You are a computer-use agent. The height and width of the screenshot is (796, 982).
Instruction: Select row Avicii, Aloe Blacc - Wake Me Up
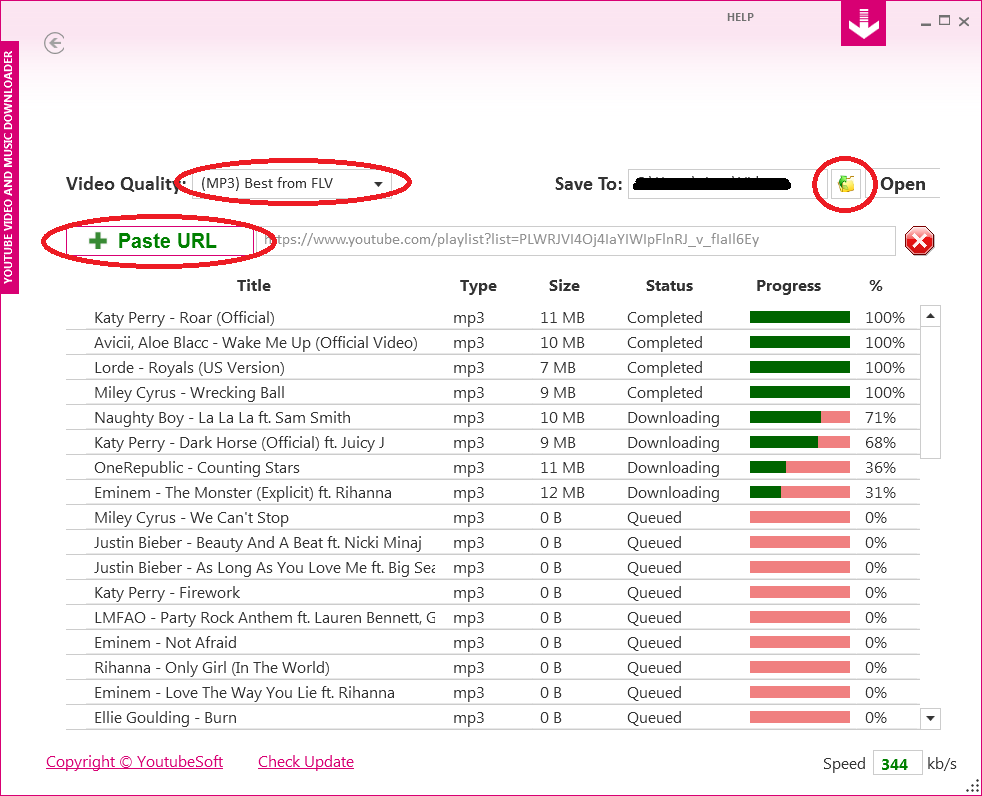(492, 343)
